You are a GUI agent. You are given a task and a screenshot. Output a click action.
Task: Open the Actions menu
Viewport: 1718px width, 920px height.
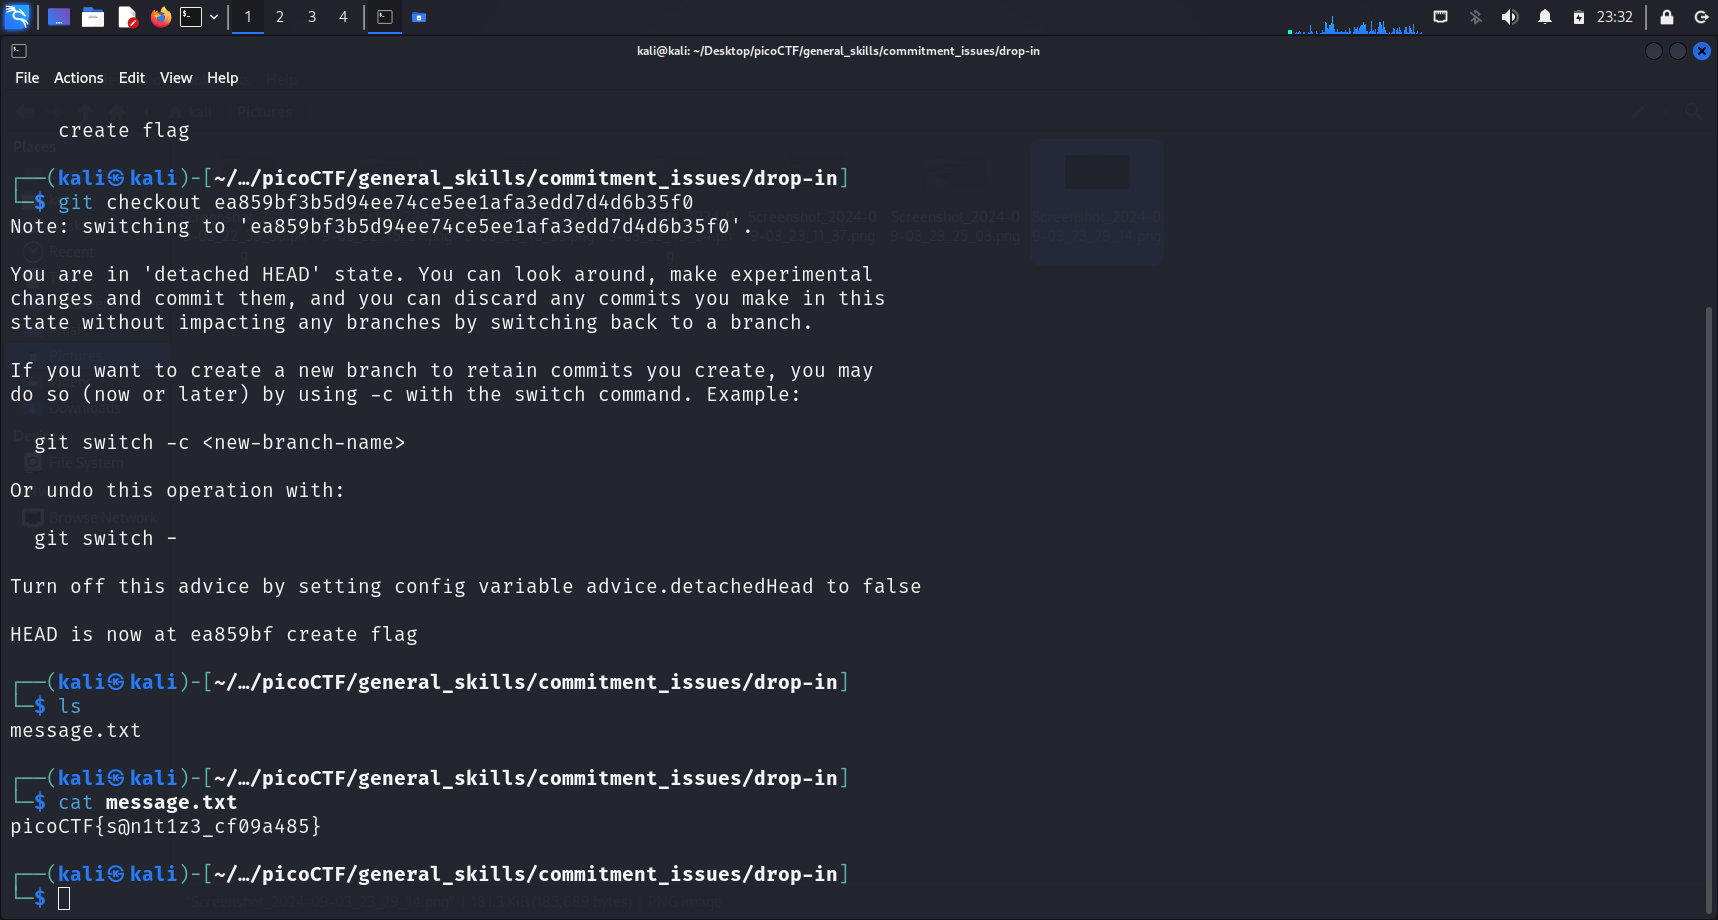(x=78, y=78)
